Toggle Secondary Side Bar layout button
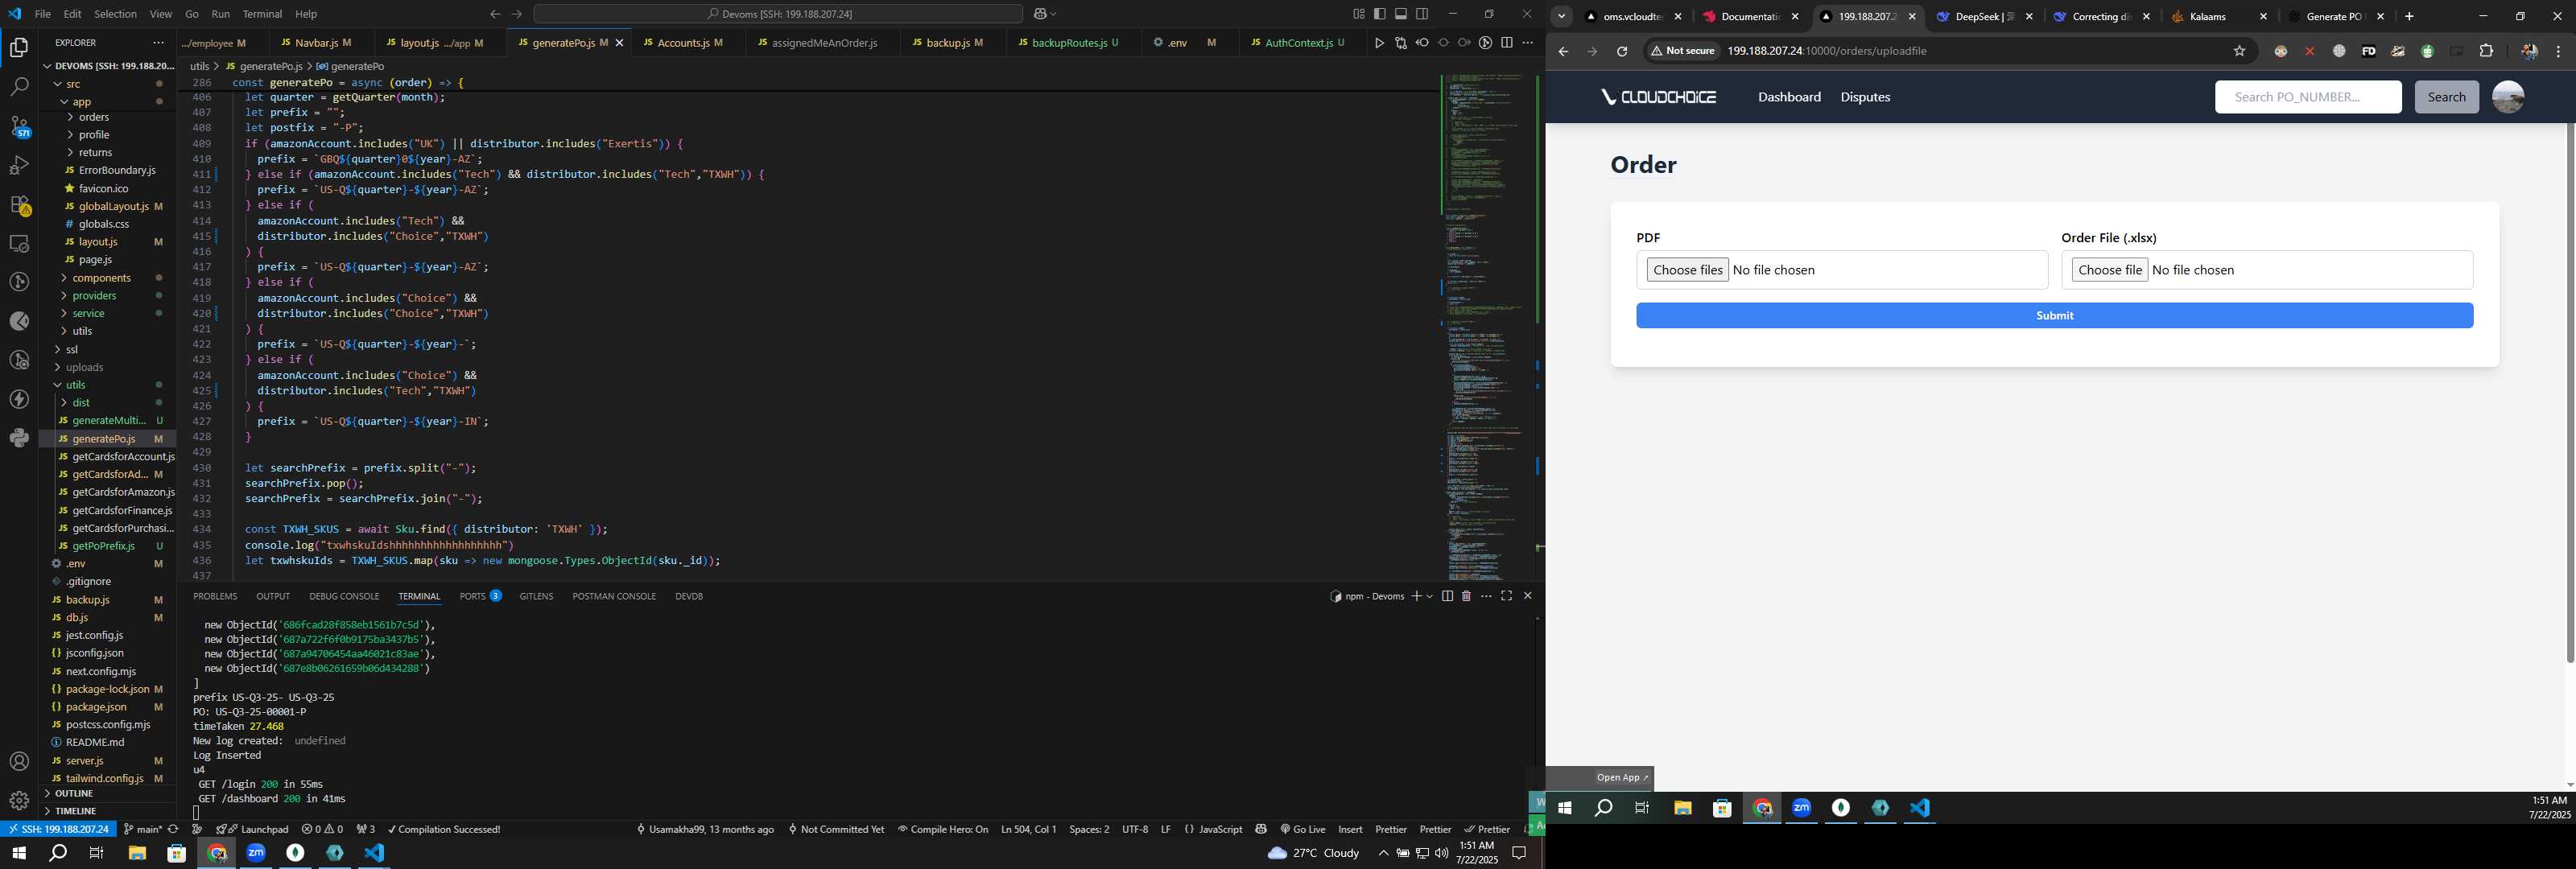This screenshot has height=869, width=2576. click(x=1422, y=14)
